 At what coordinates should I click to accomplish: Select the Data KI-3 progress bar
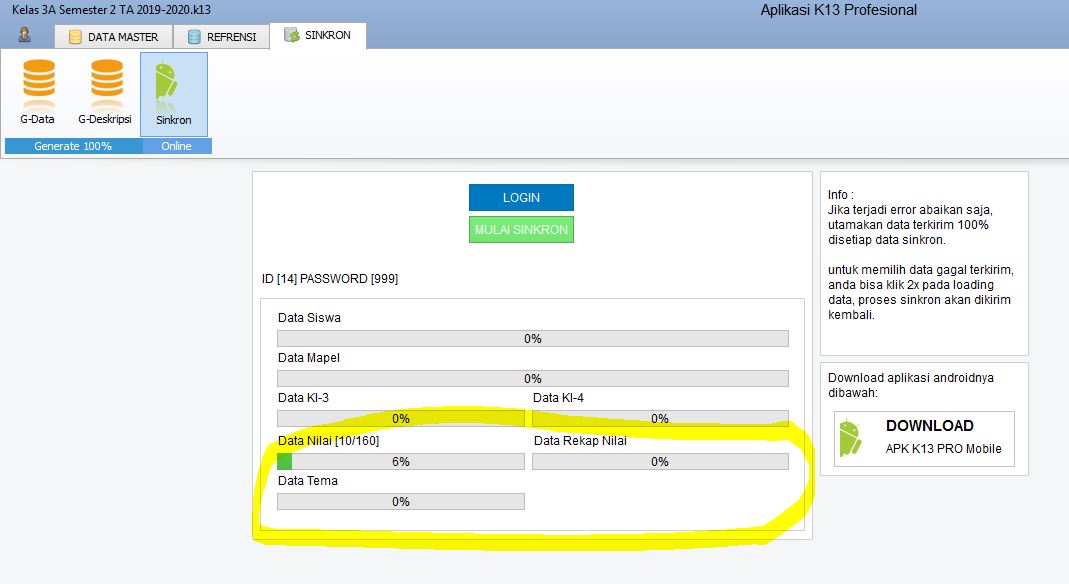tap(400, 419)
